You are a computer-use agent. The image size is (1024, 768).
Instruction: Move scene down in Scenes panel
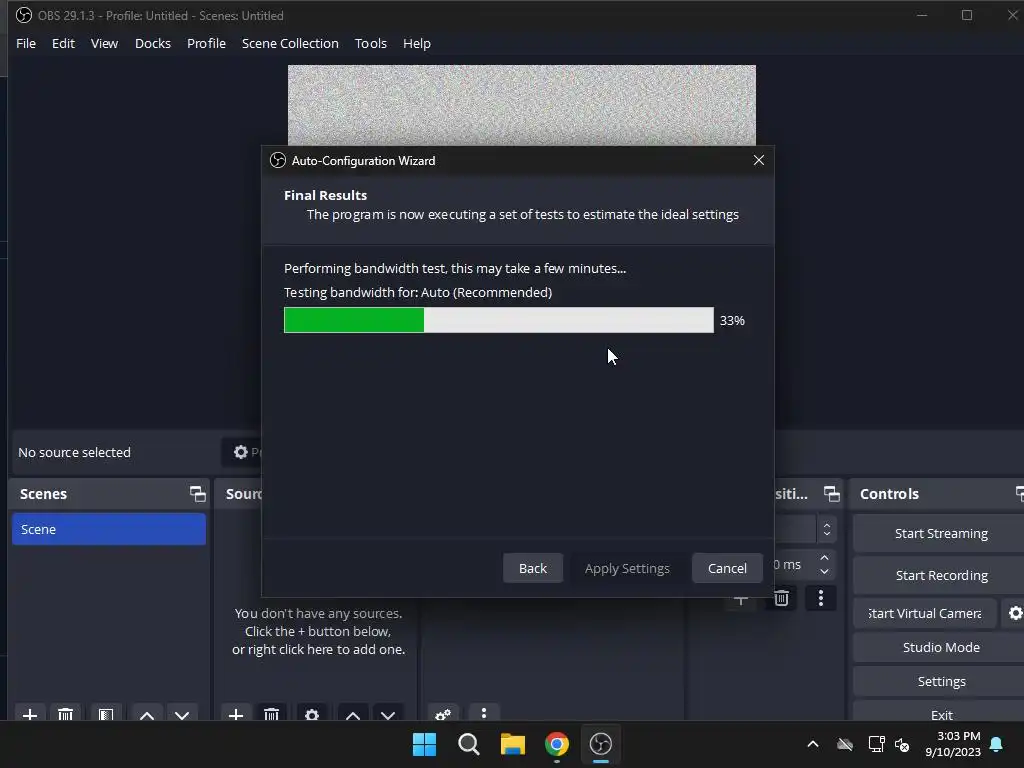tap(182, 714)
